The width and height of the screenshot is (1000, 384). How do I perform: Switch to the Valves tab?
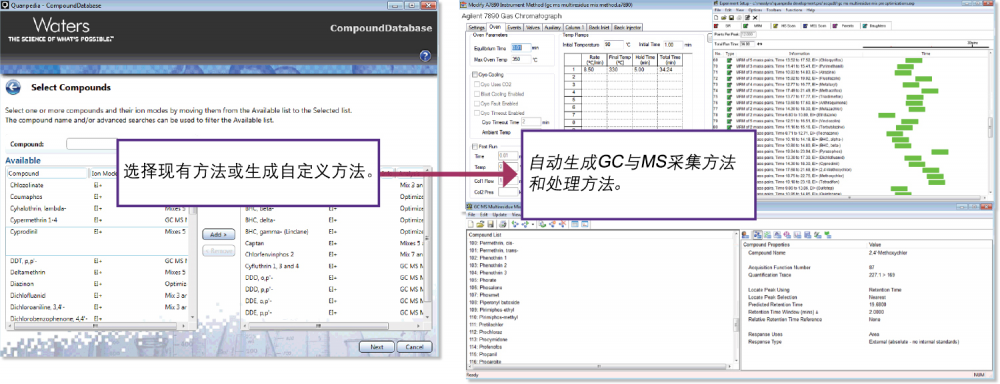click(x=533, y=27)
